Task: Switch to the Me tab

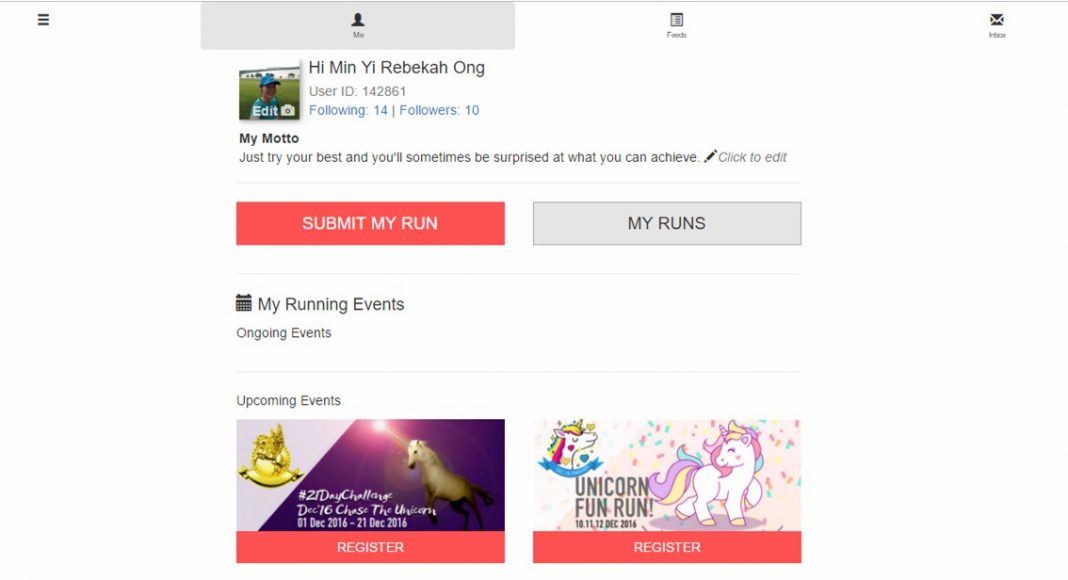Action: [x=358, y=25]
